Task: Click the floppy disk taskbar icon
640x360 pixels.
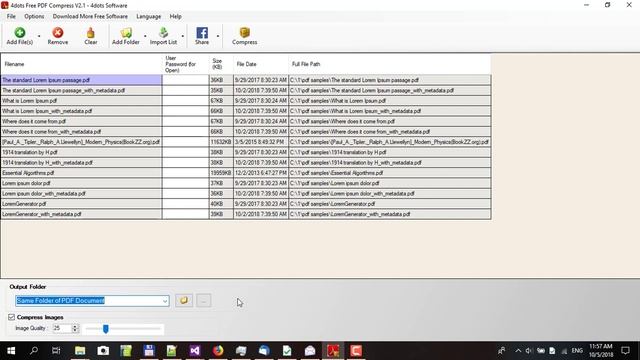Action: coord(149,351)
